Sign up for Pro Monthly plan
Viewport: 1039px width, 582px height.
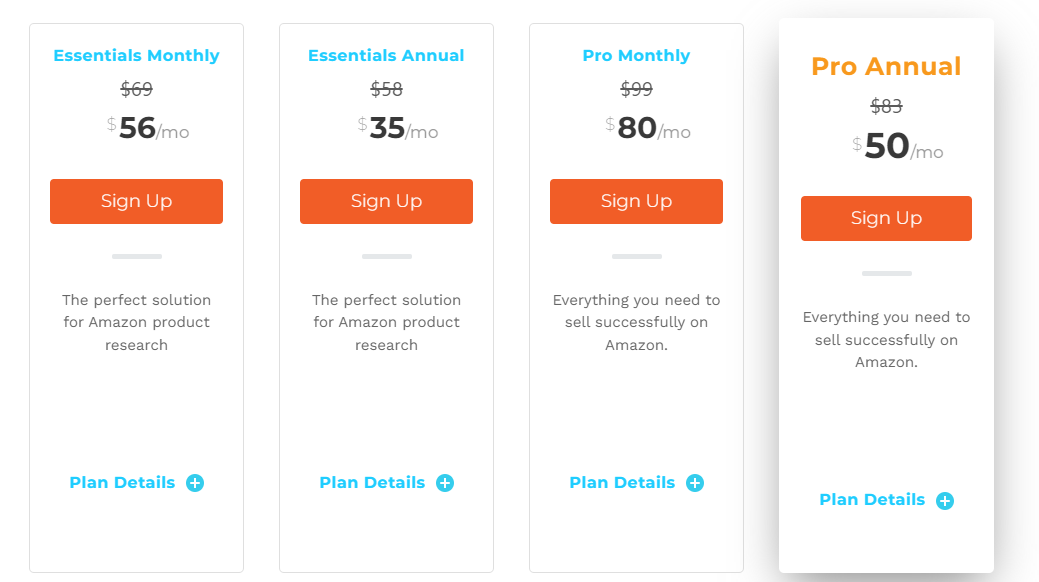(x=636, y=202)
